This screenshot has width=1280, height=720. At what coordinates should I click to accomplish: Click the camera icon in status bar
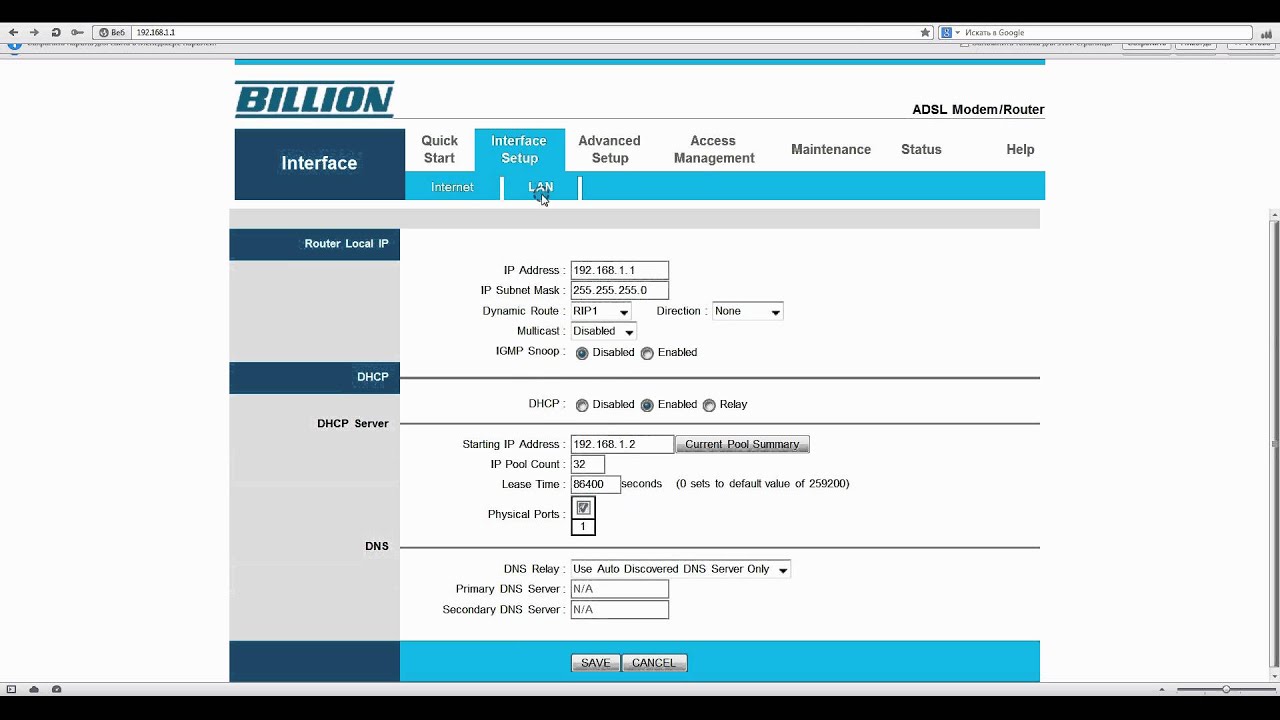click(57, 689)
